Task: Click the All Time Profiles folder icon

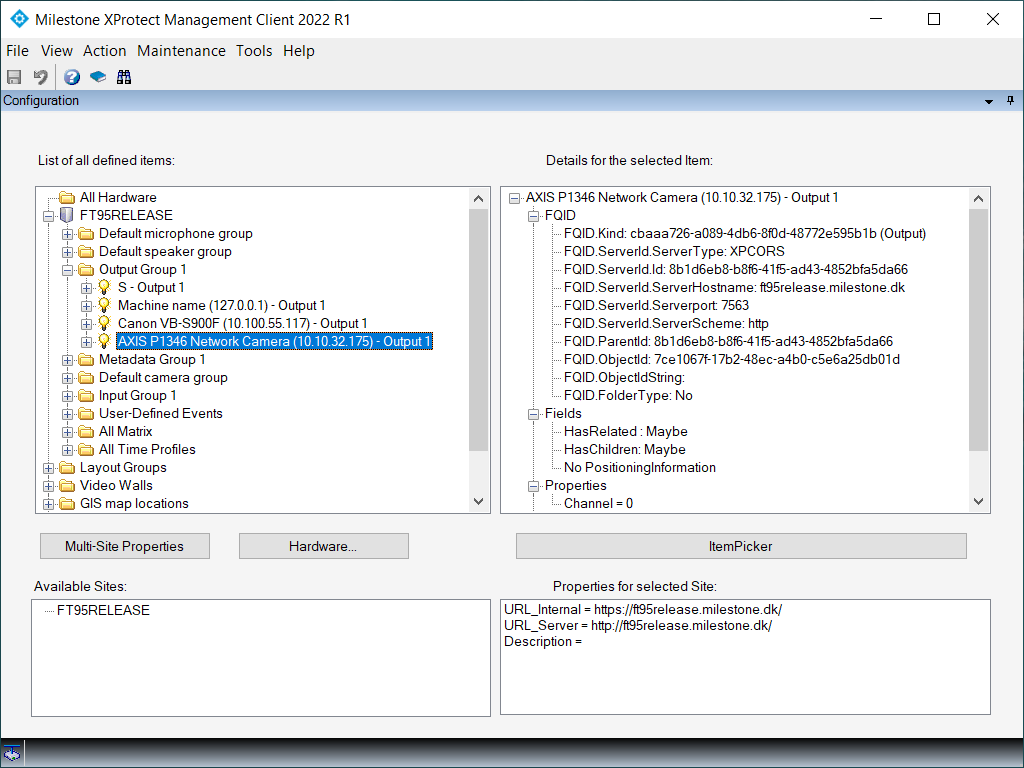Action: (x=86, y=449)
